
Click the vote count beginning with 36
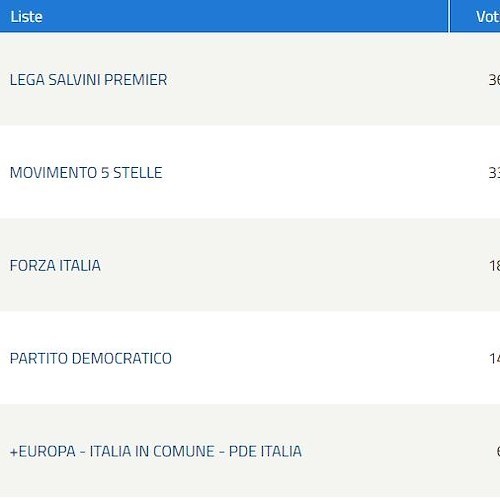[x=494, y=80]
